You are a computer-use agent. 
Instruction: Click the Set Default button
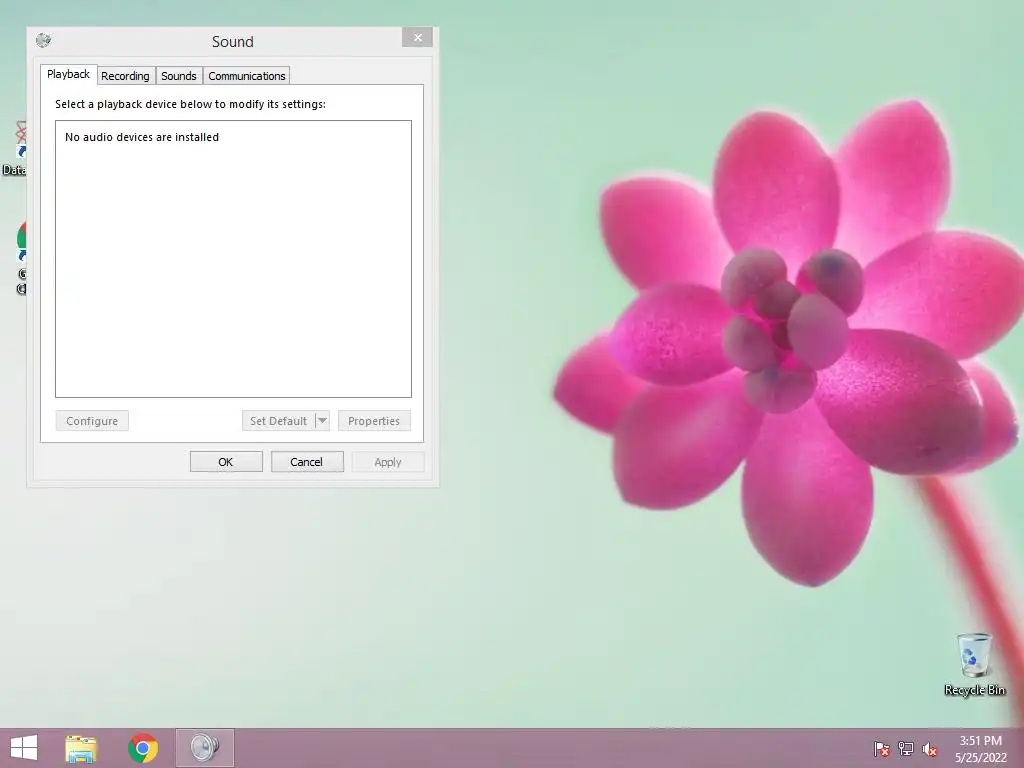tap(278, 421)
